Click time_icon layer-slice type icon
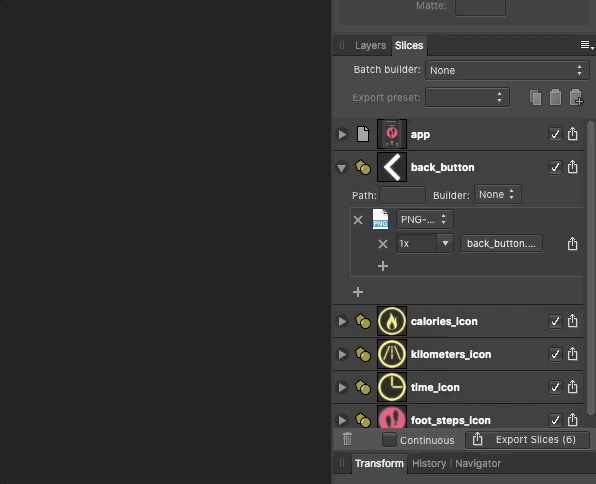596x484 pixels. click(x=363, y=387)
